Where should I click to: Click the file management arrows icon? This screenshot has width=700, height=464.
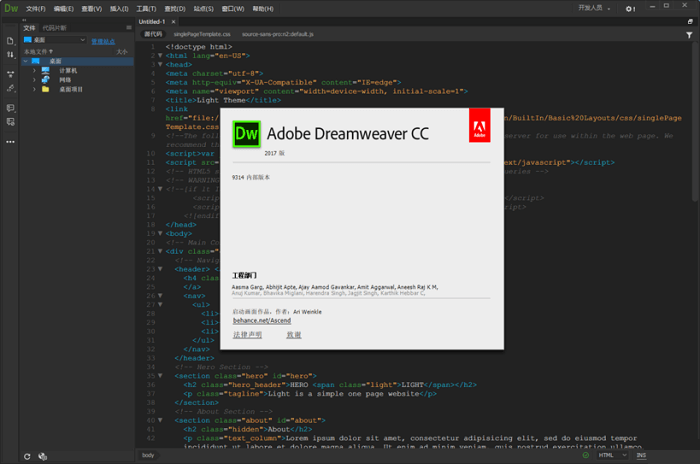10,54
